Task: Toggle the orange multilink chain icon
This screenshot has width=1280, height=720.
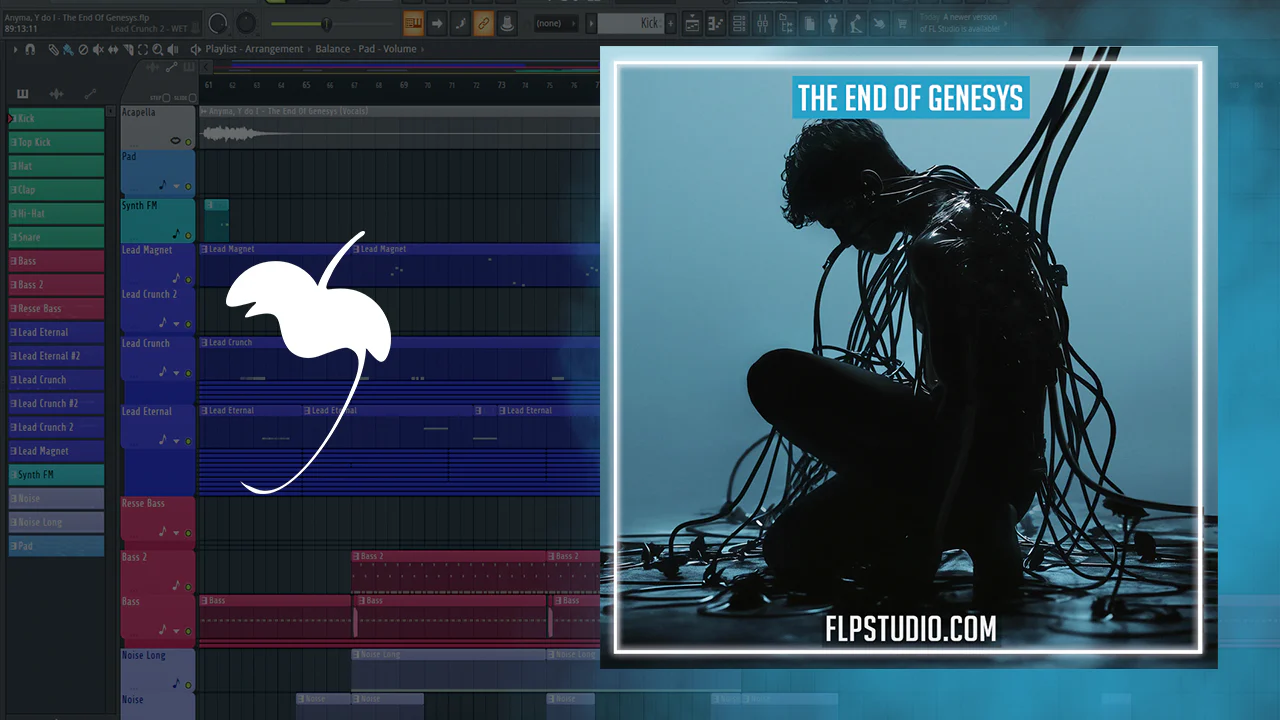Action: [484, 23]
